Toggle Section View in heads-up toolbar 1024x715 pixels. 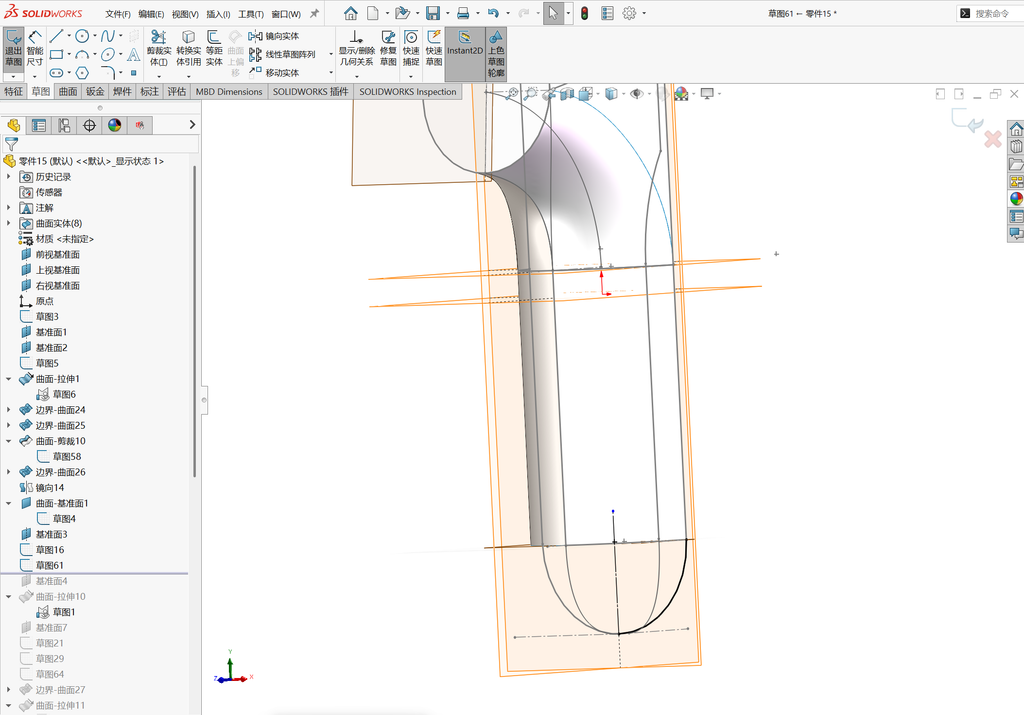(566, 94)
